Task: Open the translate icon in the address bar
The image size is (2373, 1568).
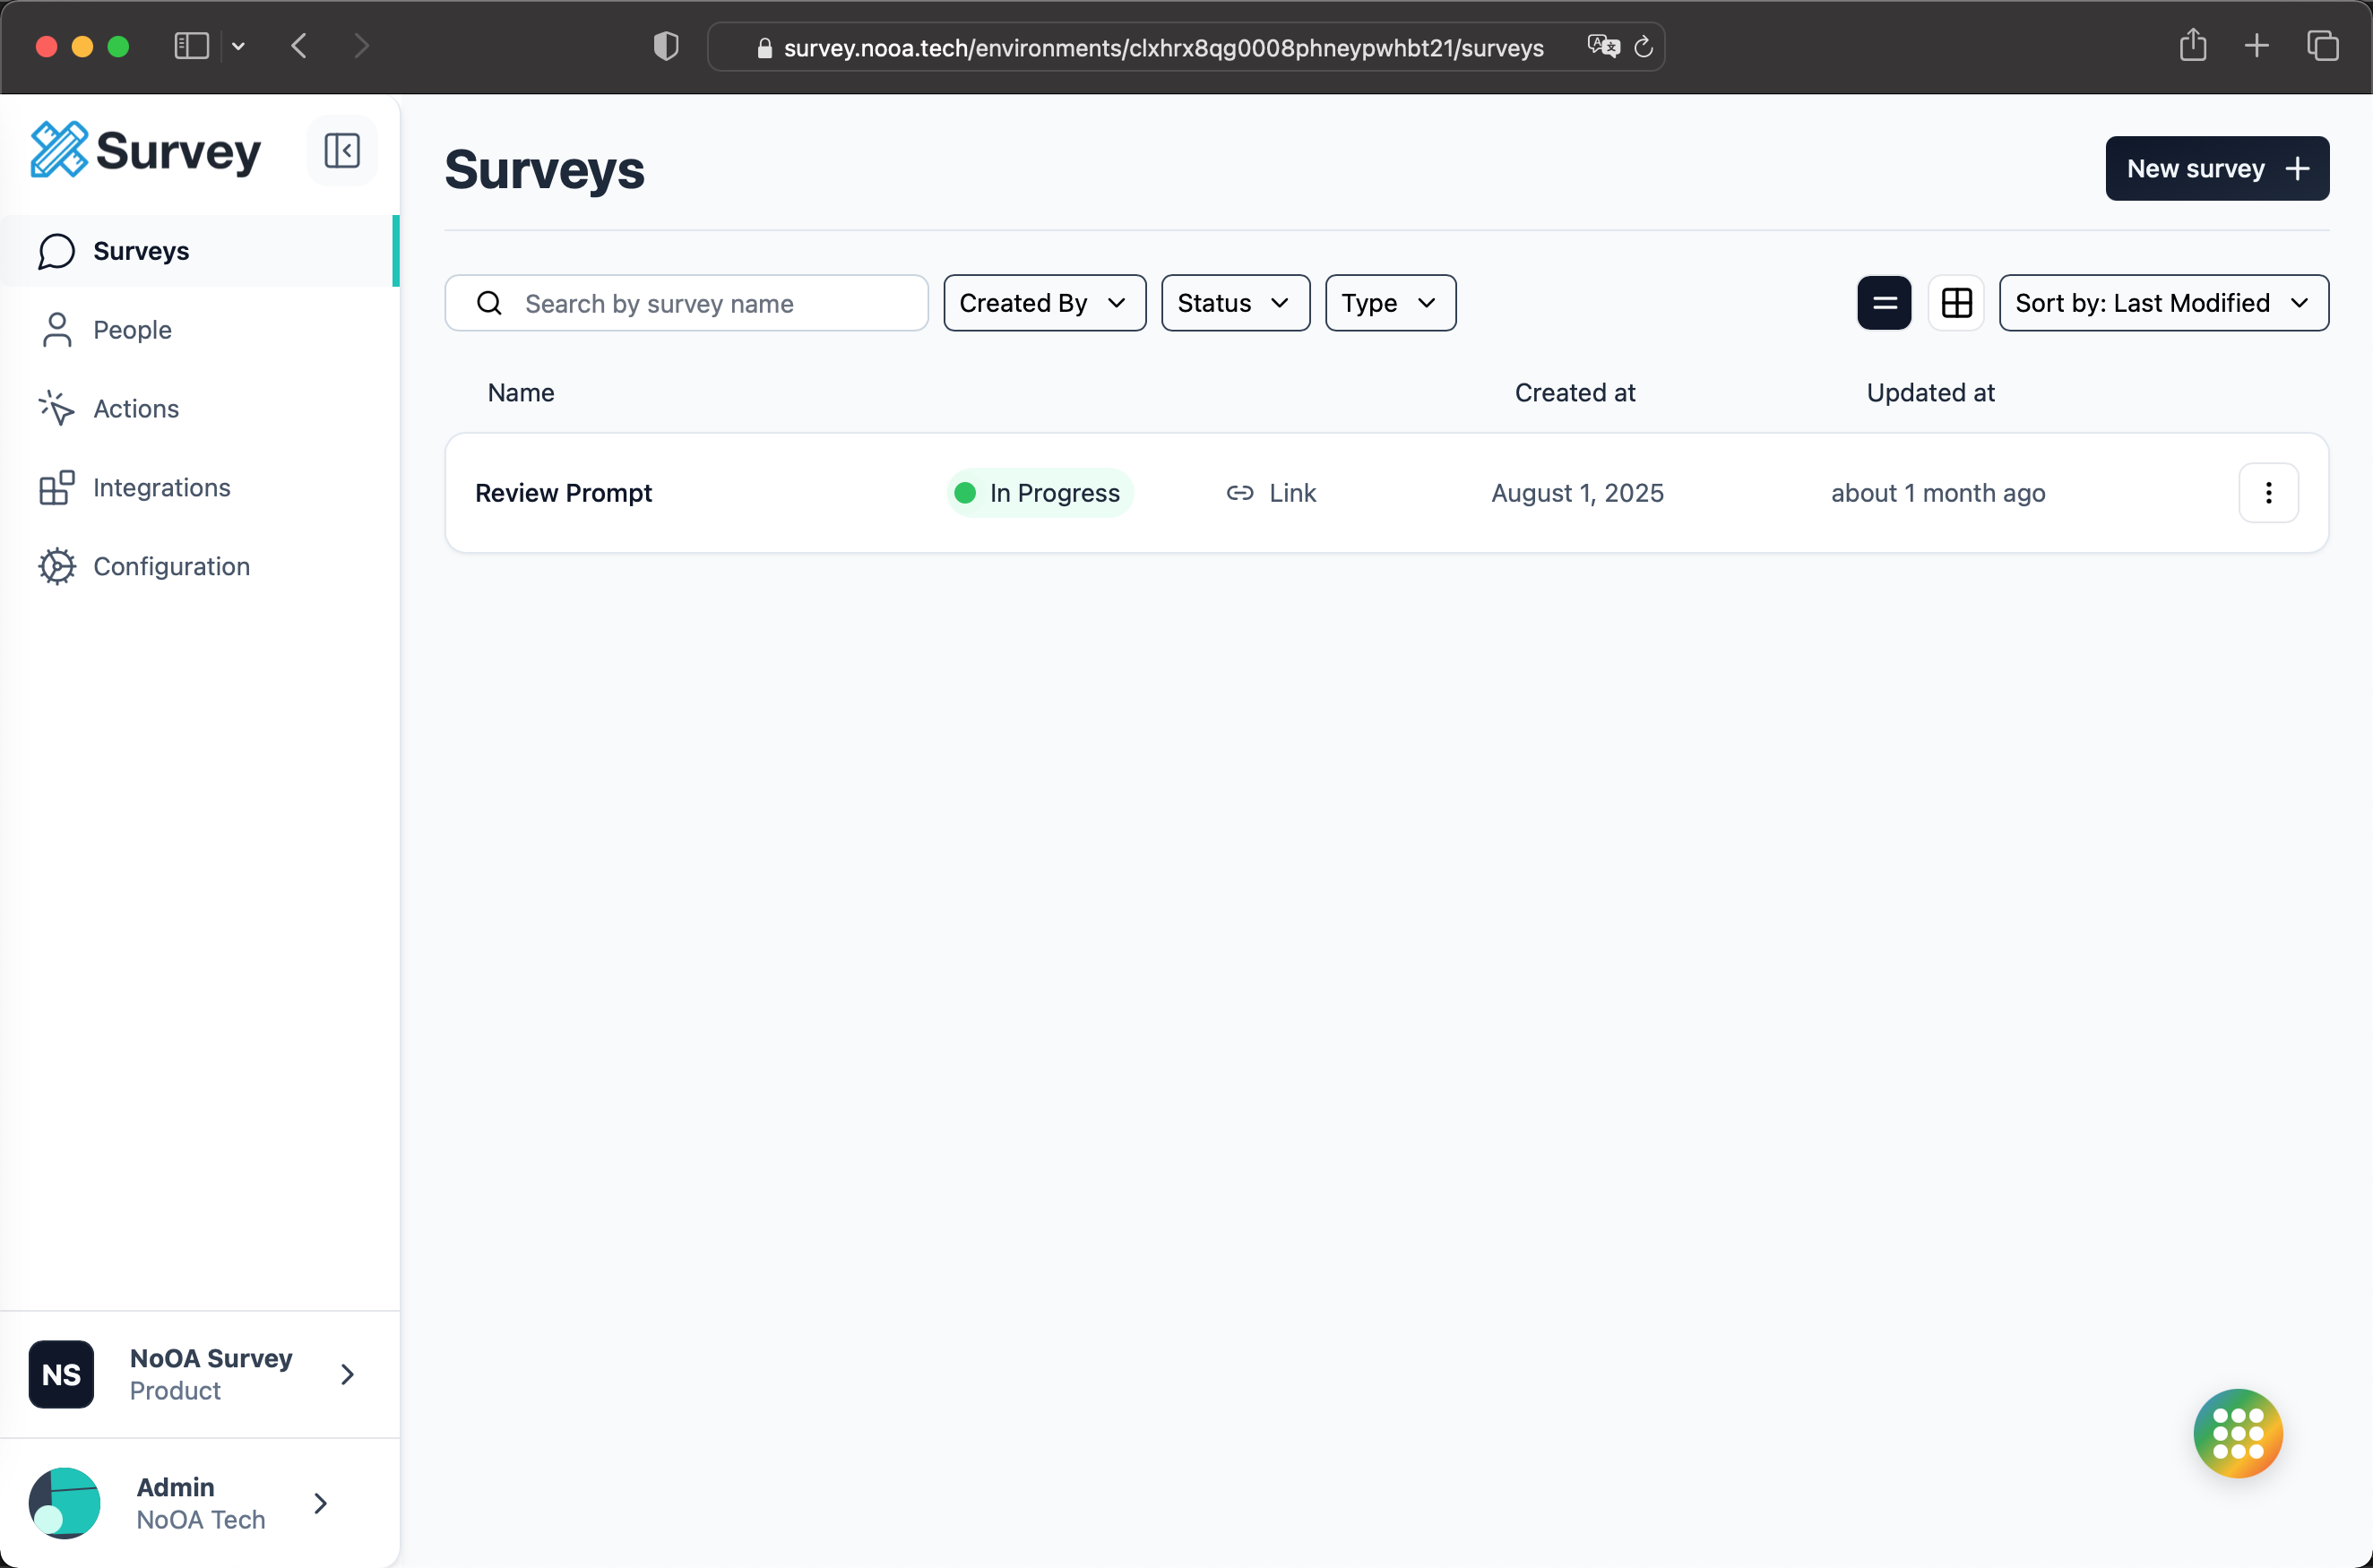Action: pyautogui.click(x=1602, y=47)
